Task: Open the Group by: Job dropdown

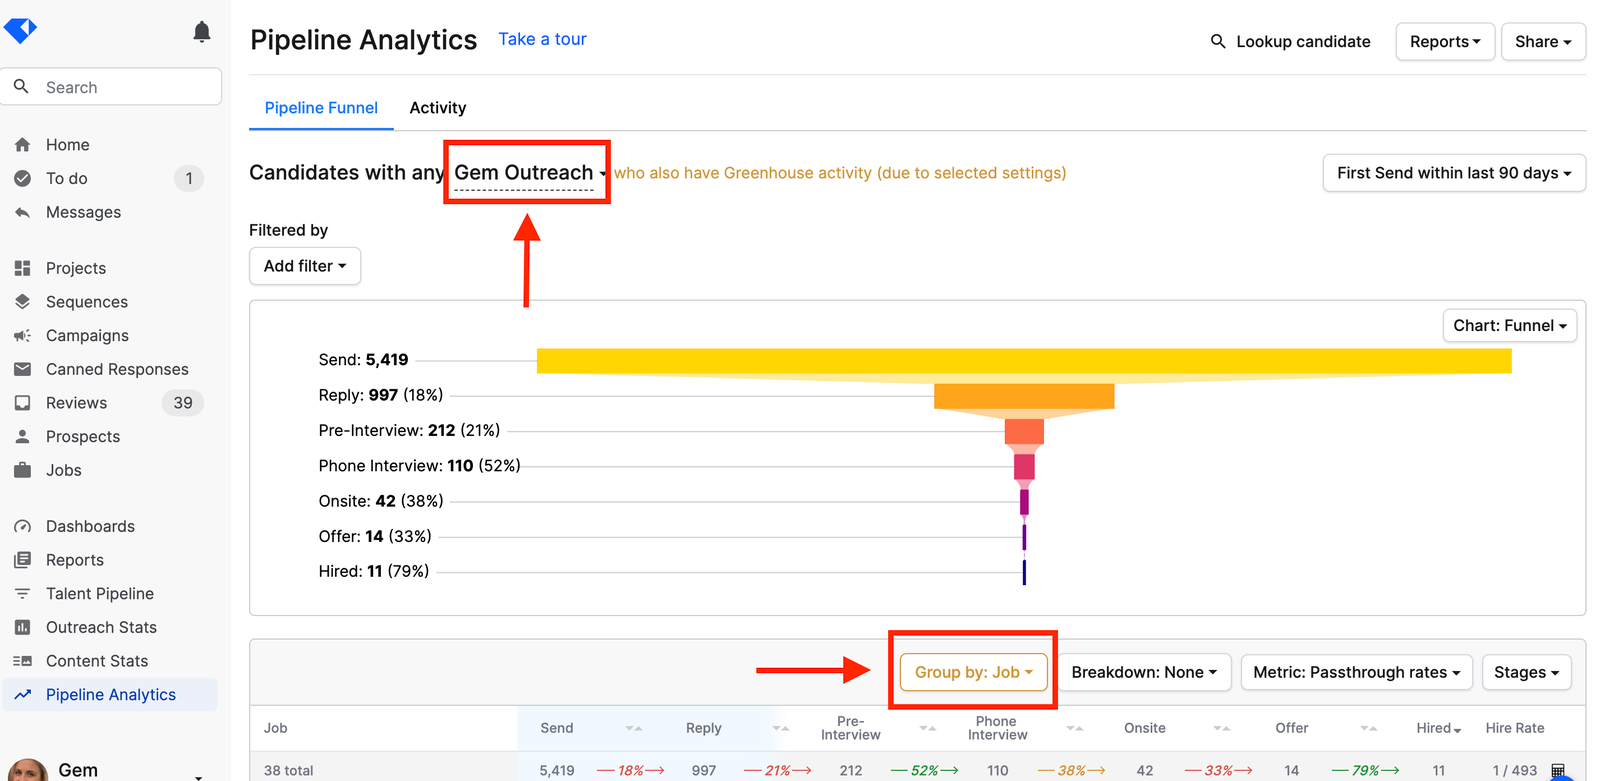Action: (x=974, y=672)
